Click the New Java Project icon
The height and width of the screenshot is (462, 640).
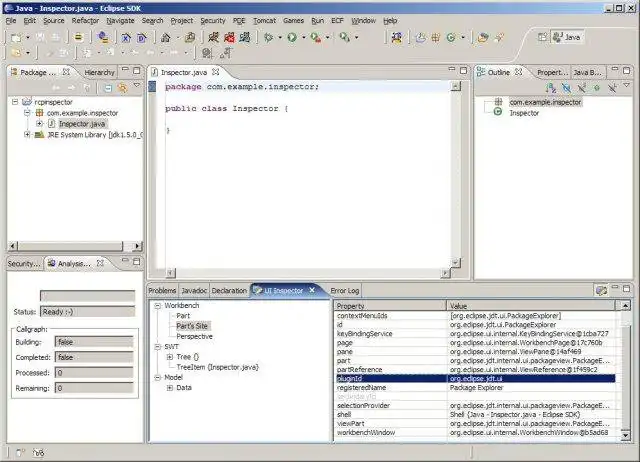coord(420,38)
